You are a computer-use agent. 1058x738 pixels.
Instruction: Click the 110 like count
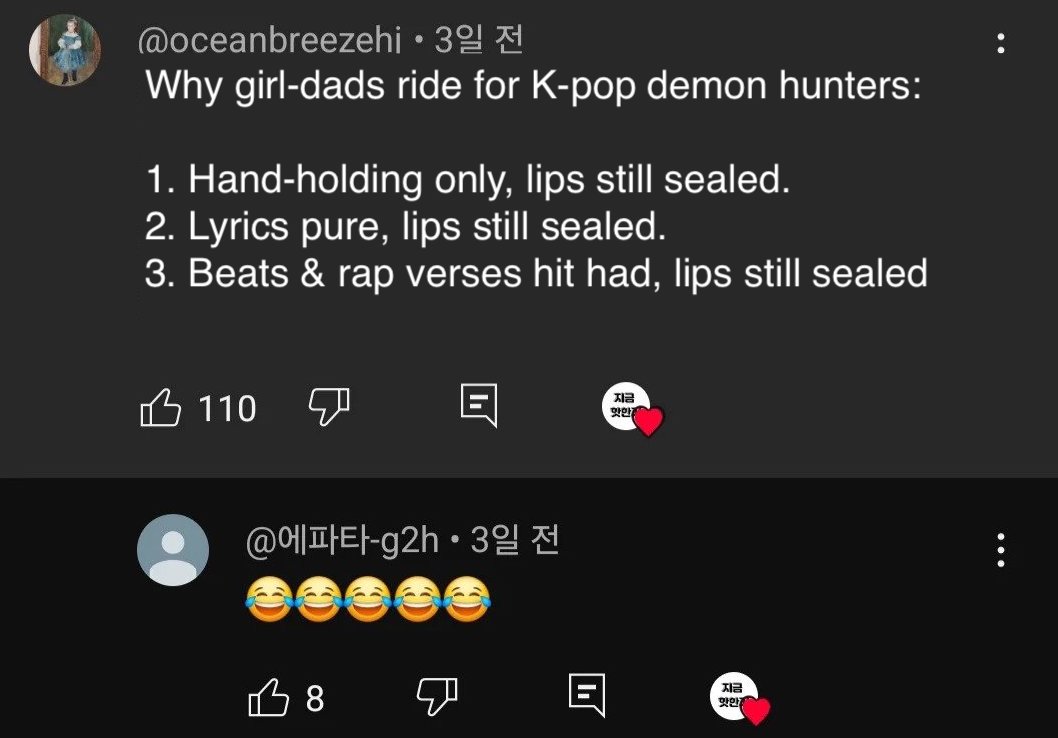[x=227, y=409]
